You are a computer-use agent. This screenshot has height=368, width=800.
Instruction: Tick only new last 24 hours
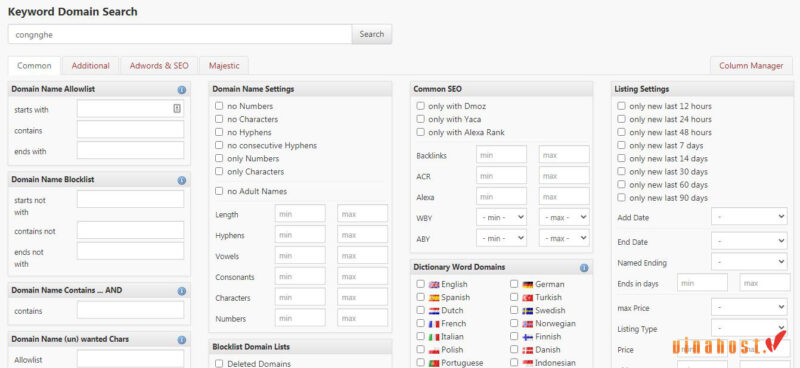621,119
